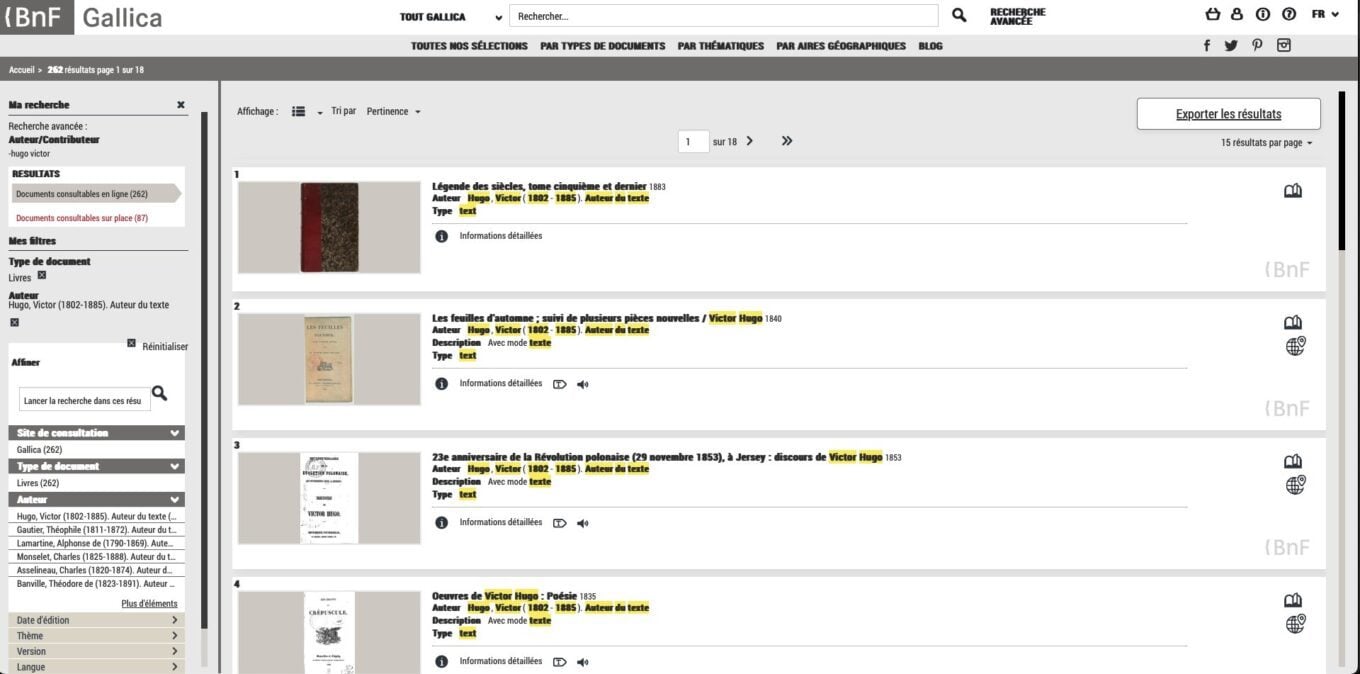Click the BnF logo
The image size is (1360, 674).
pos(36,17)
